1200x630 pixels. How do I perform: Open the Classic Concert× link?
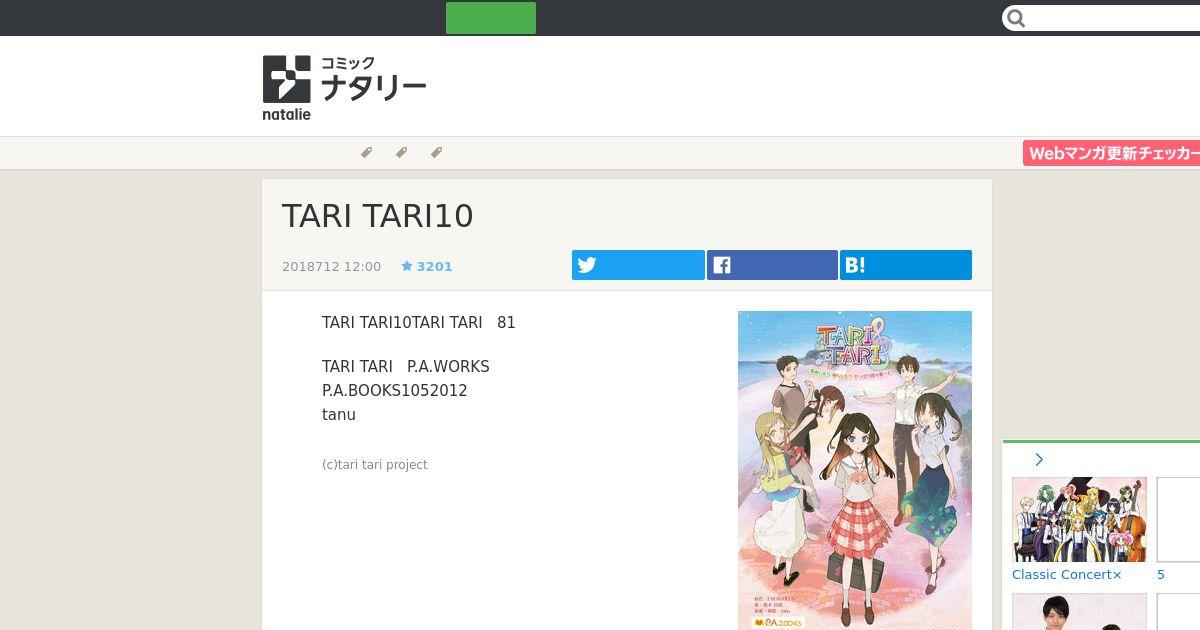[1067, 574]
